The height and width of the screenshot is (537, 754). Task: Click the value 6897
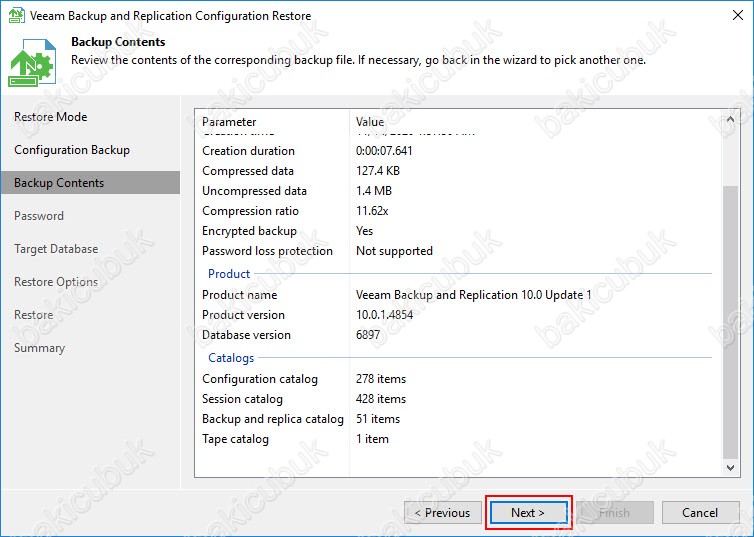(368, 335)
